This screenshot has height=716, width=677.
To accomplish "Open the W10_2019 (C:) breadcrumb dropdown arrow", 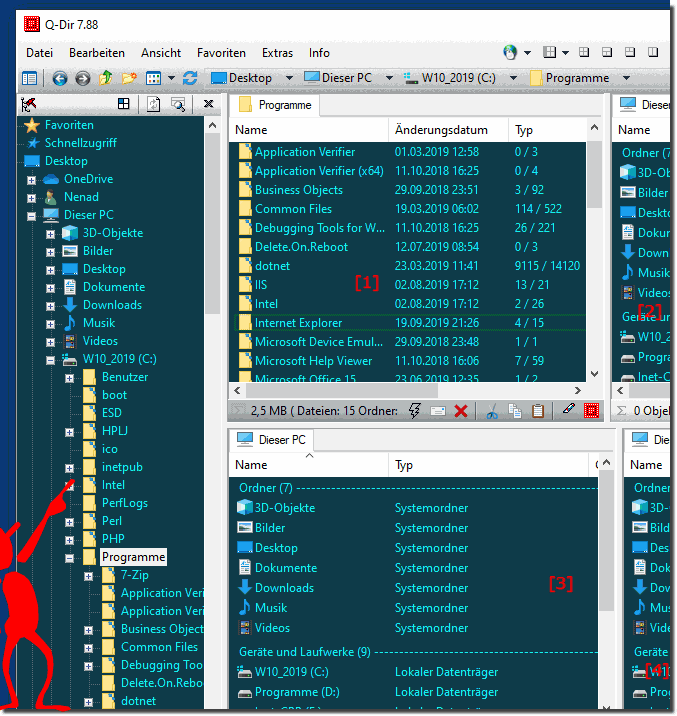I will [513, 79].
